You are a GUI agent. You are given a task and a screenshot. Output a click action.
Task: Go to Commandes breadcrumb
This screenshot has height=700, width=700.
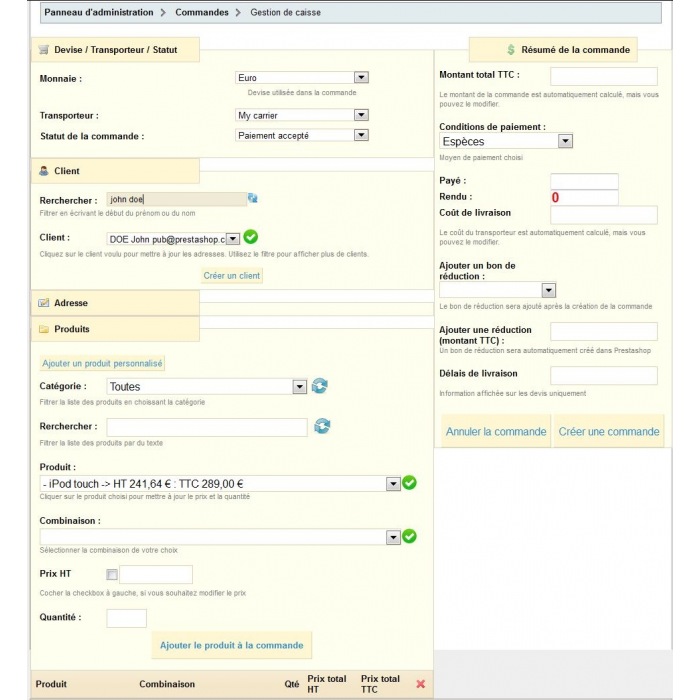[x=202, y=12]
